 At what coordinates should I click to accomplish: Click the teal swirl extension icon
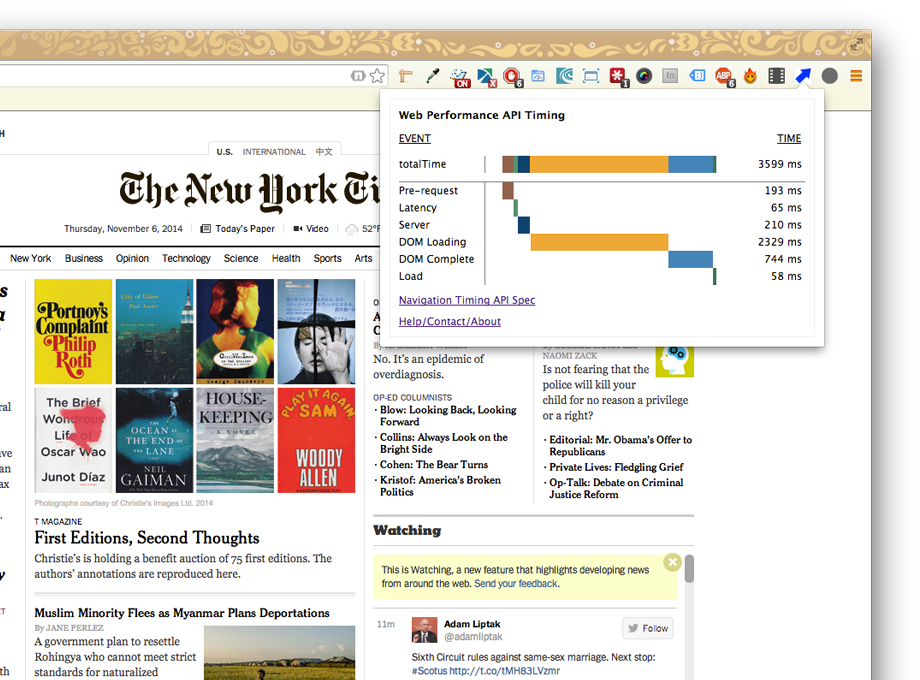[564, 76]
